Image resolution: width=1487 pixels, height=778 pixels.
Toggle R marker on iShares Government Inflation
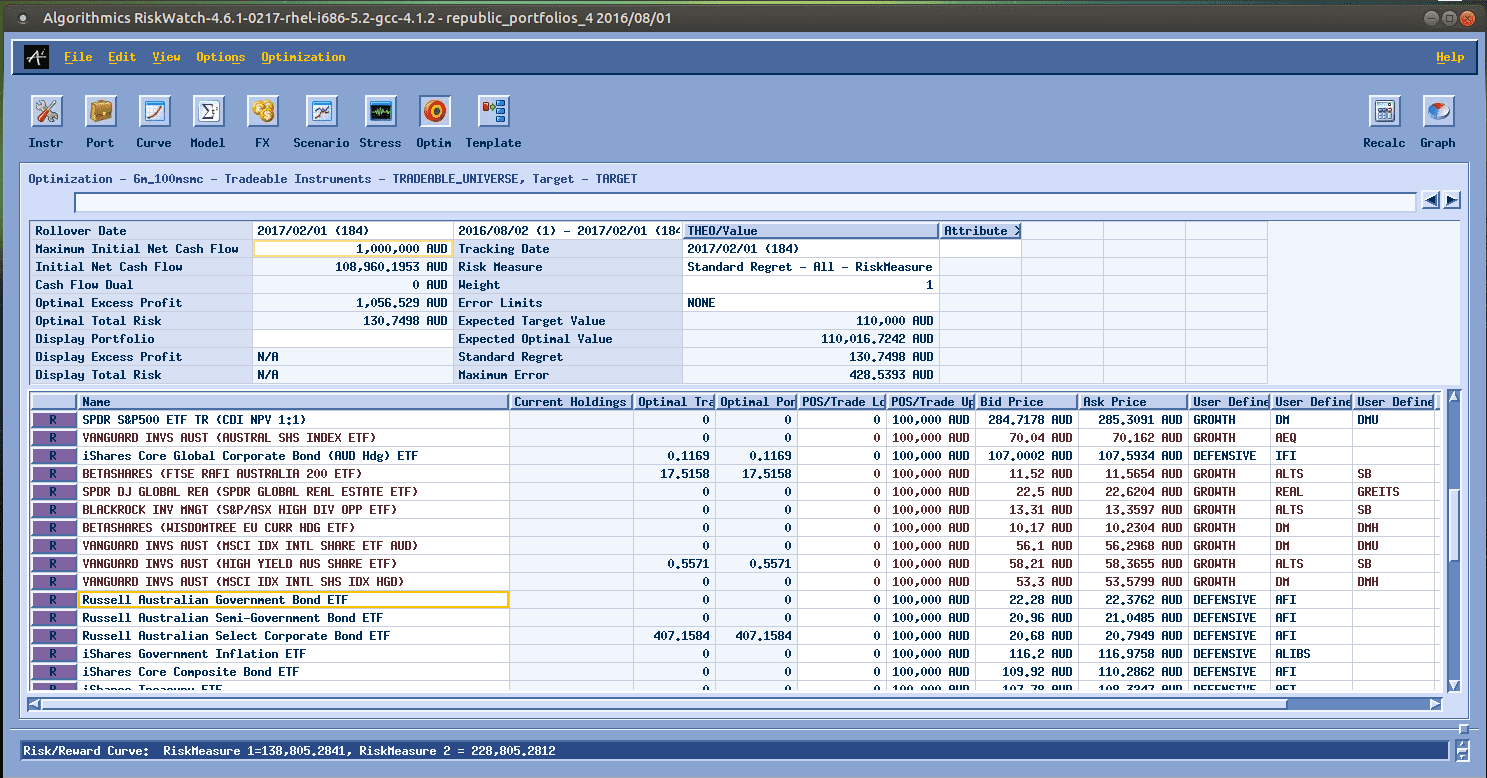[53, 654]
